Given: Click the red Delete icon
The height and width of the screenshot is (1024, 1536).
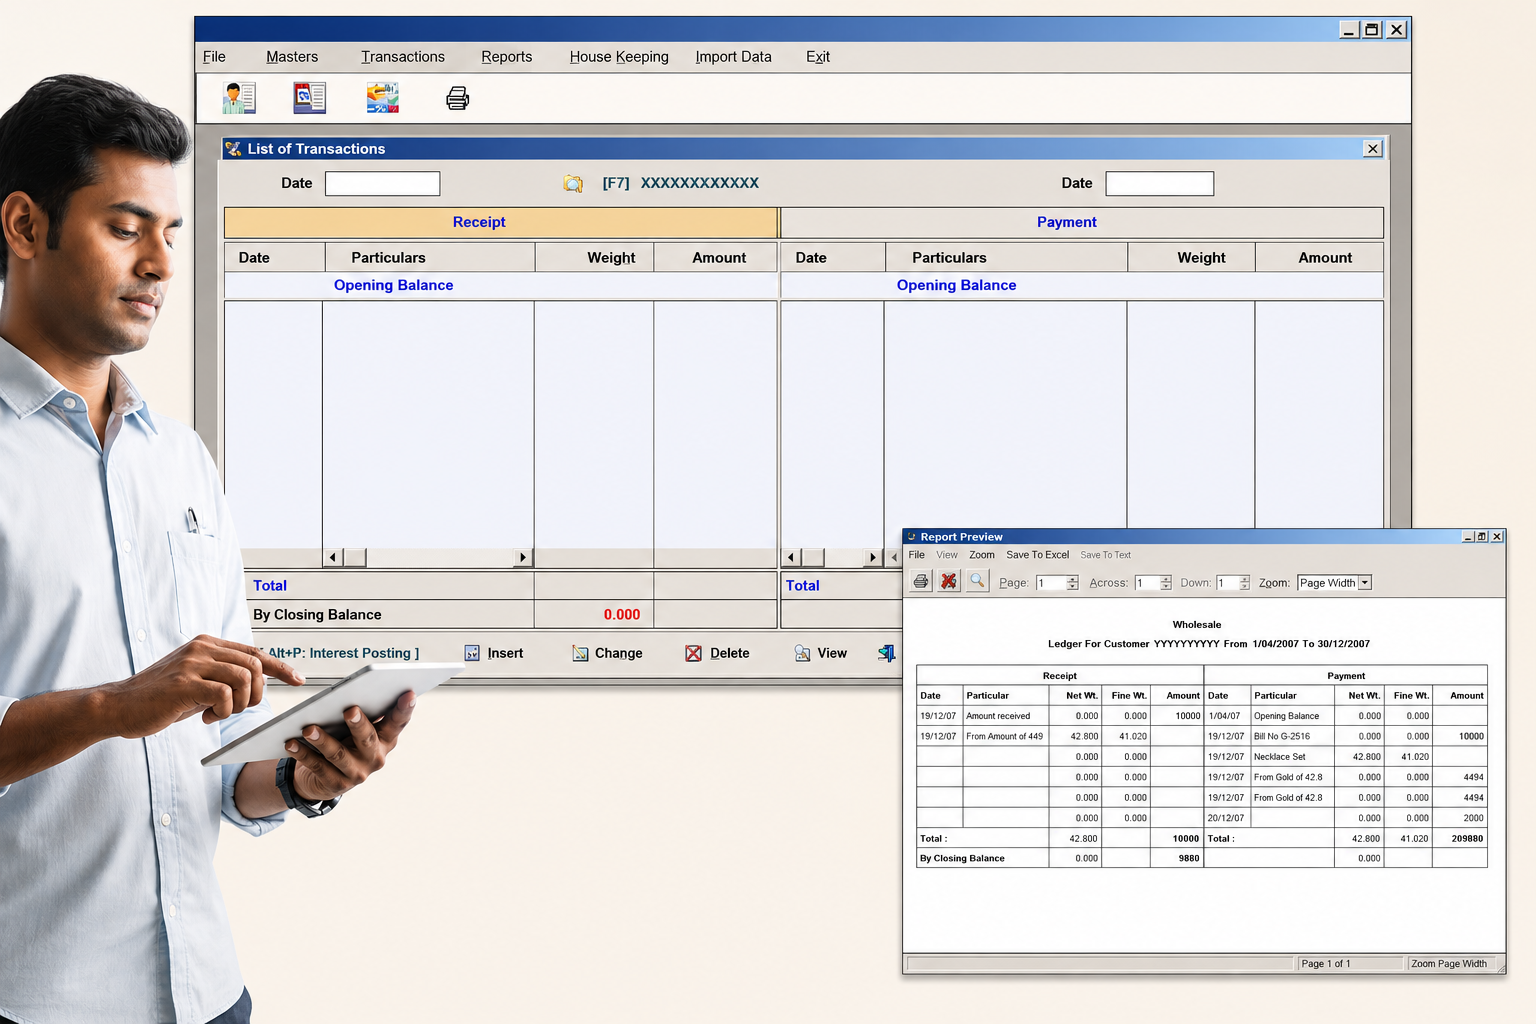Looking at the screenshot, I should [x=693, y=653].
